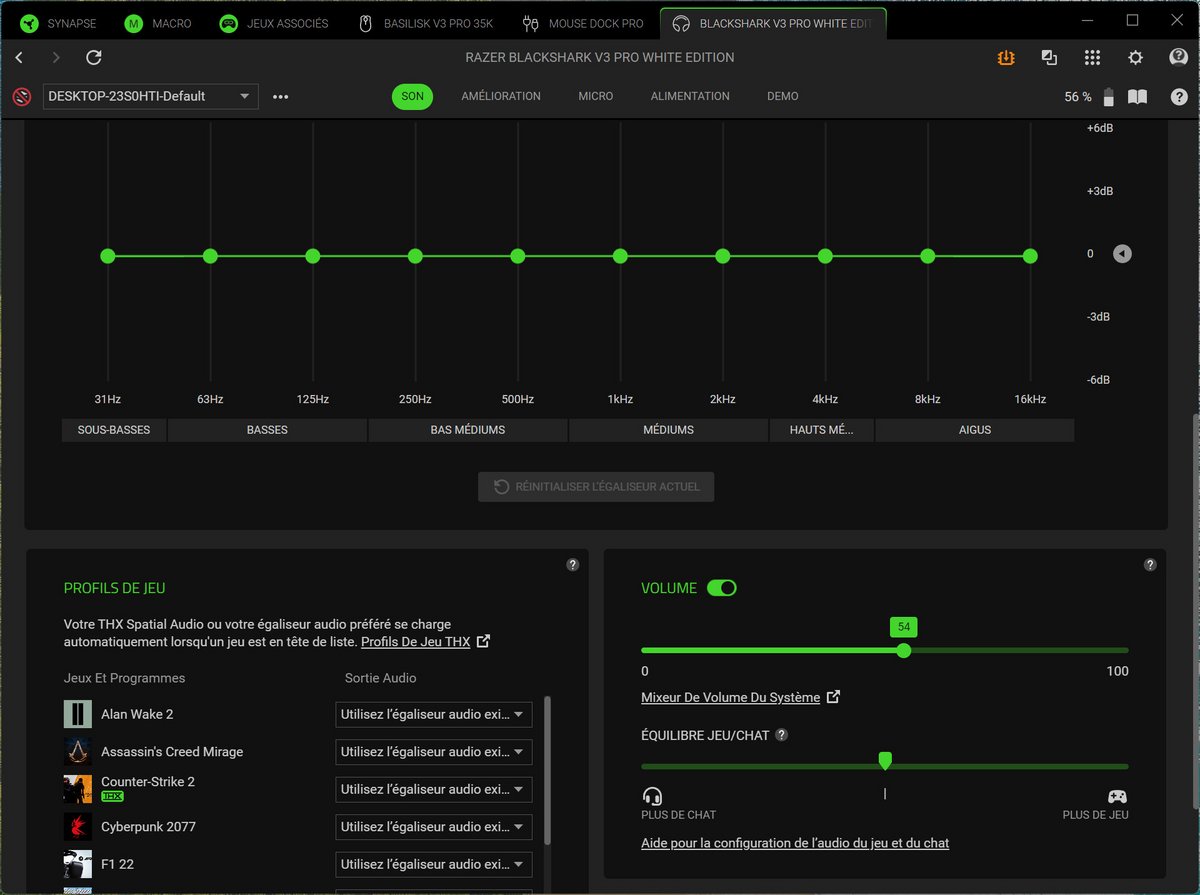Open the three-dot profile options menu
Viewport: 1200px width, 895px height.
tap(280, 97)
